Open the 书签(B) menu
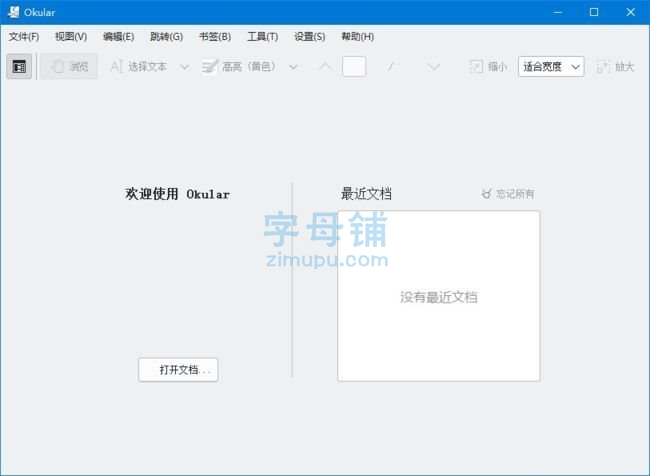 click(215, 37)
